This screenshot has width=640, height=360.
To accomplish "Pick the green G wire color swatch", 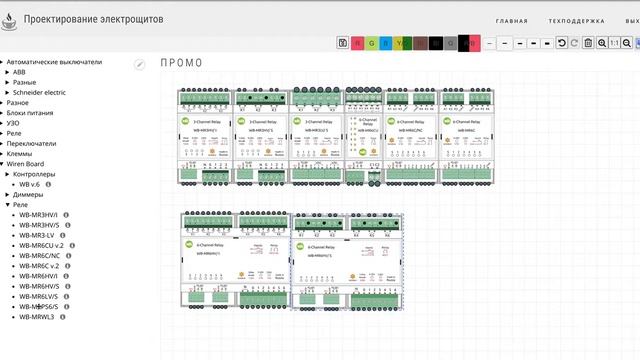I will [x=371, y=43].
